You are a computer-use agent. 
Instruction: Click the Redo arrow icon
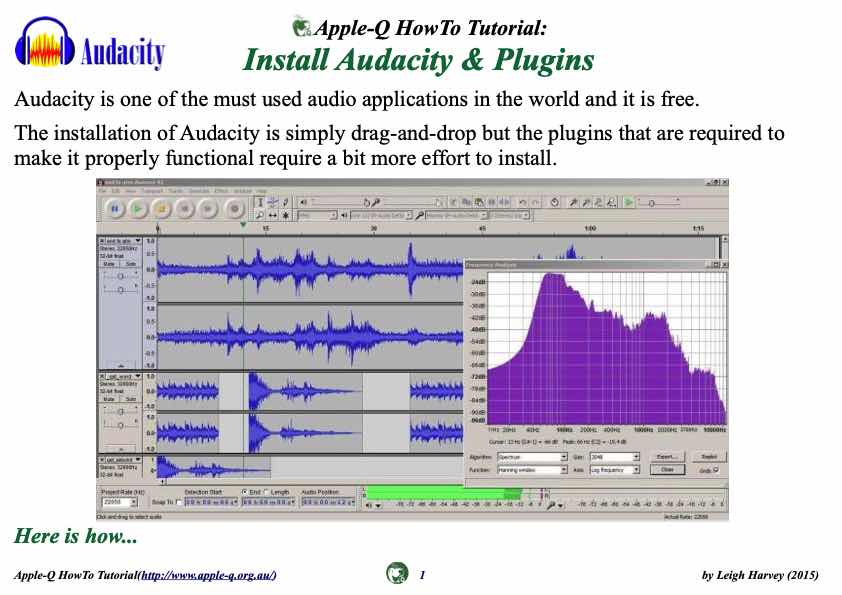[536, 202]
